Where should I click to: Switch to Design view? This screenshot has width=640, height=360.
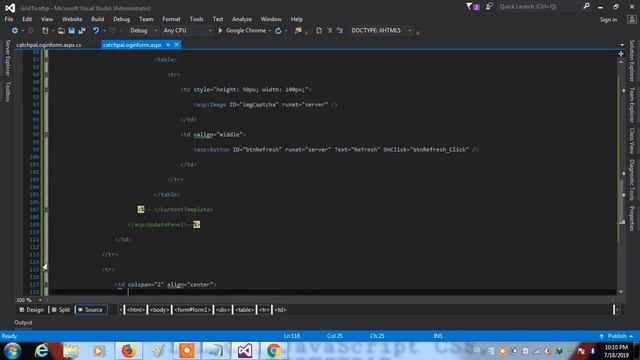click(x=31, y=310)
